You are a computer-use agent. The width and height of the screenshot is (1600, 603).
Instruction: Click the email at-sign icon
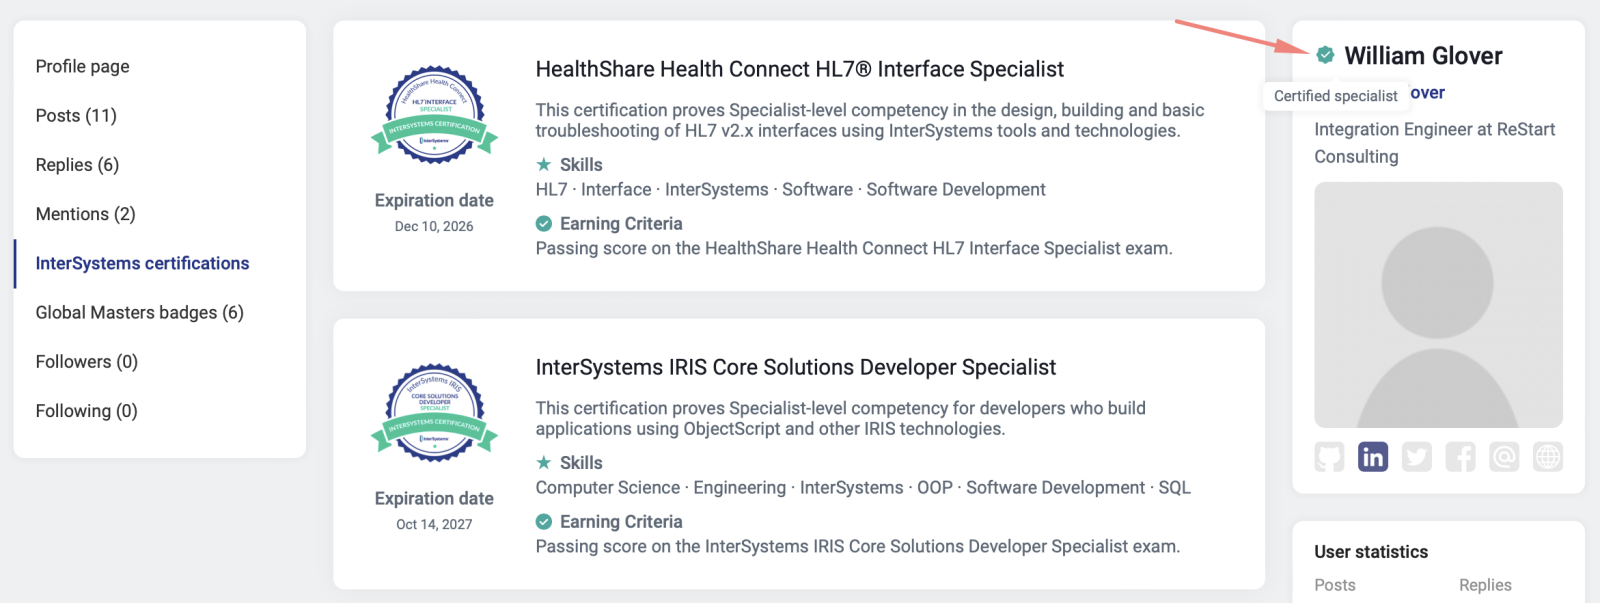coord(1504,457)
